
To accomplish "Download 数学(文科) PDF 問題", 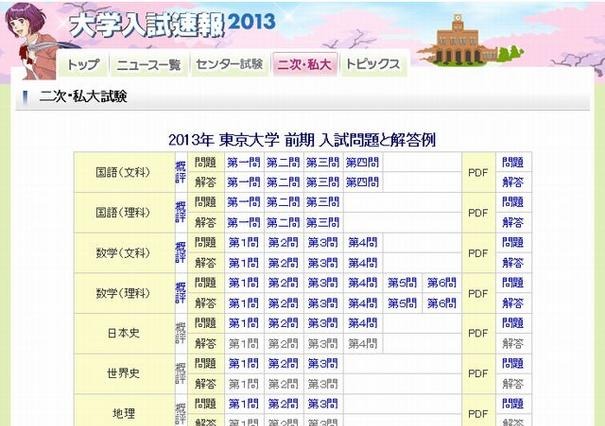I will pos(513,243).
